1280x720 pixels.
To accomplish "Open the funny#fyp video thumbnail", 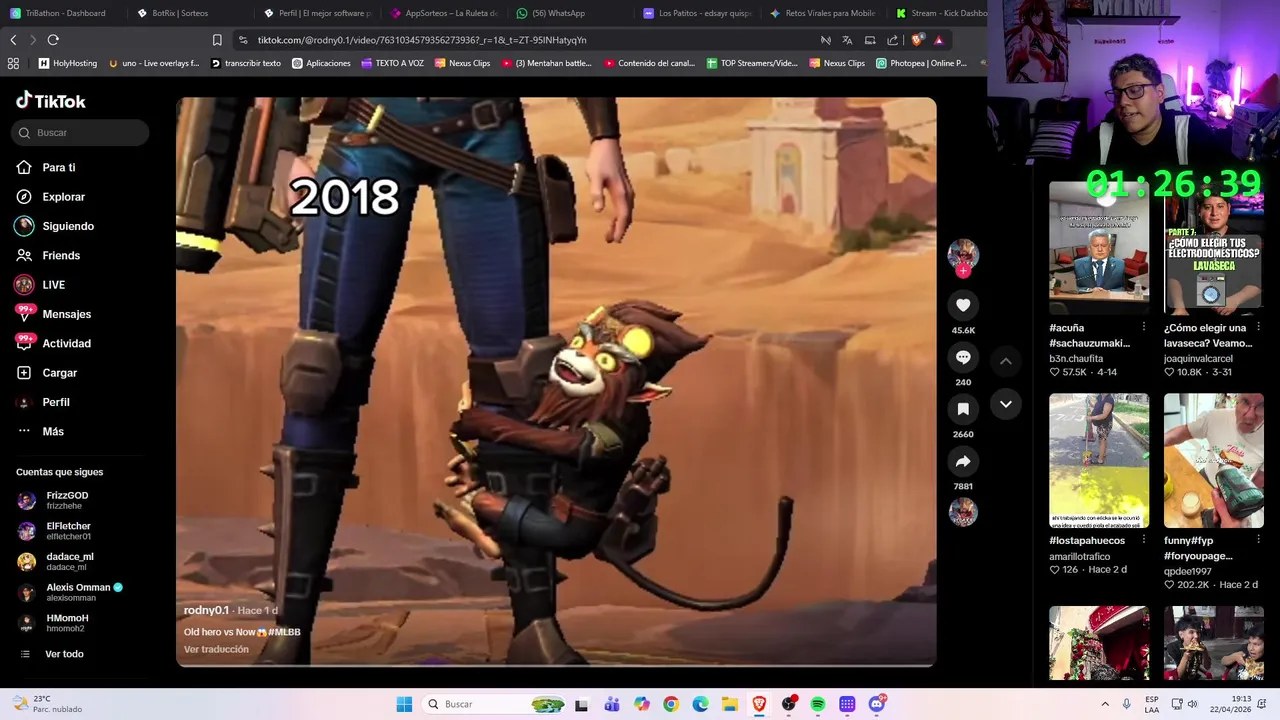I will coord(1214,460).
